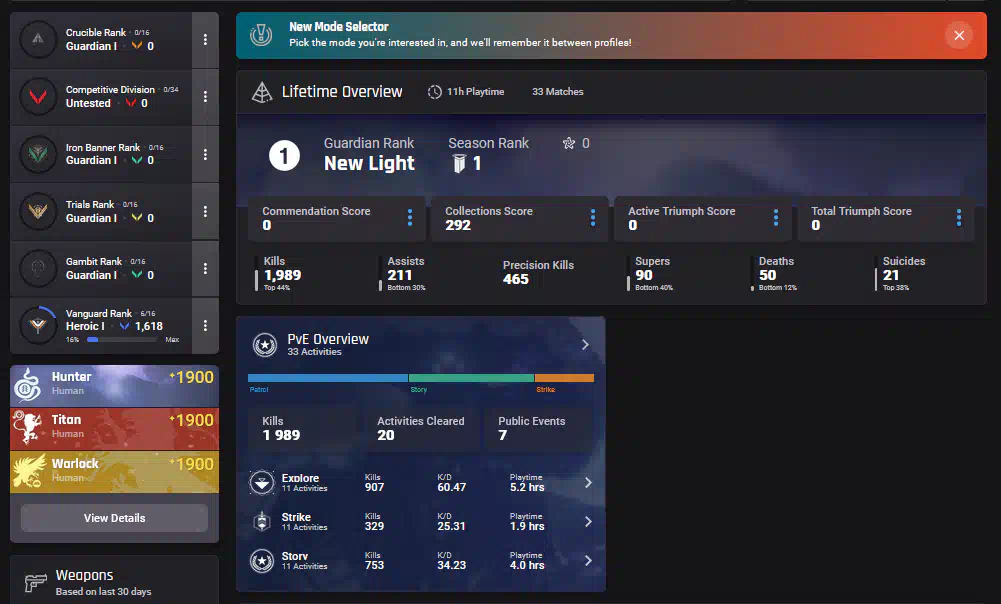Click the Story activity icon
Screen dimensions: 1001x604
[262, 561]
